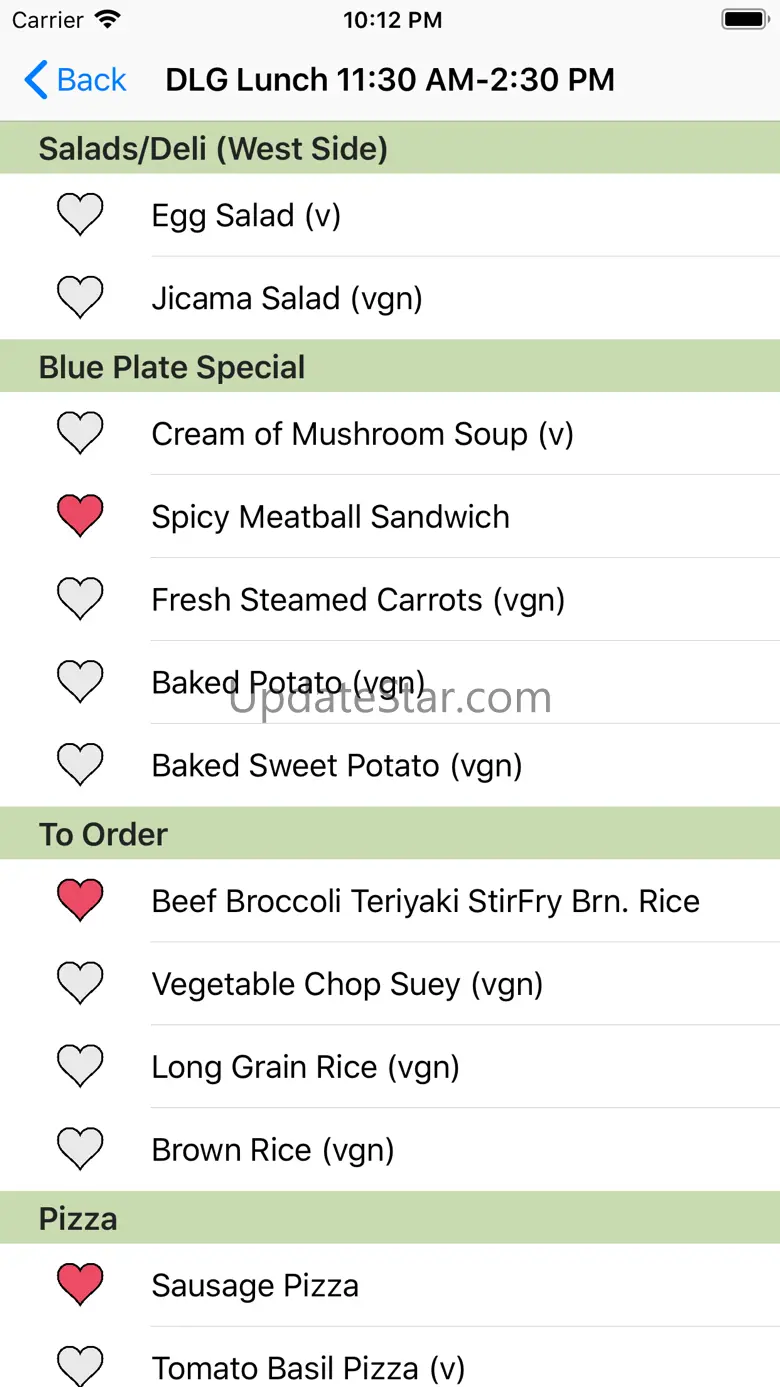Toggle the Brown Rice heart icon
The image size is (780, 1387).
[80, 1150]
